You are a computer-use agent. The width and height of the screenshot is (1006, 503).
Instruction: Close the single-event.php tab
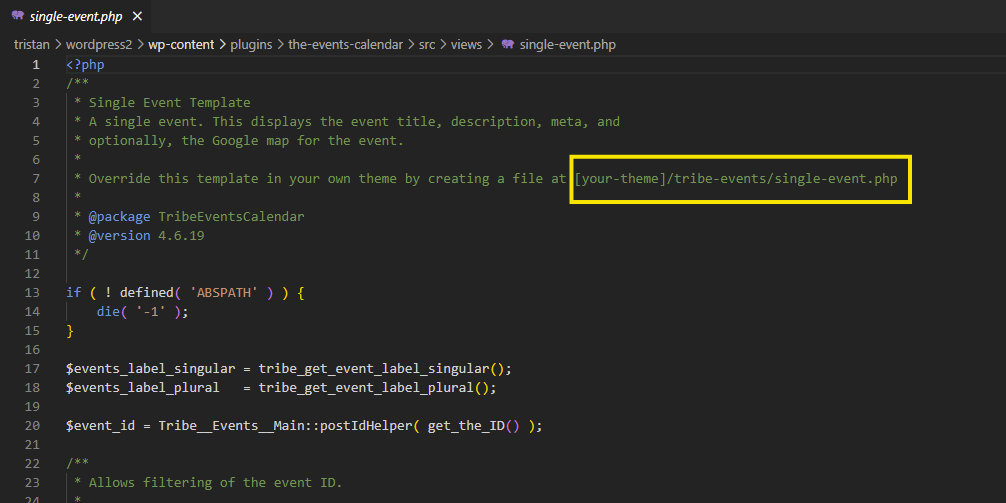pos(137,17)
